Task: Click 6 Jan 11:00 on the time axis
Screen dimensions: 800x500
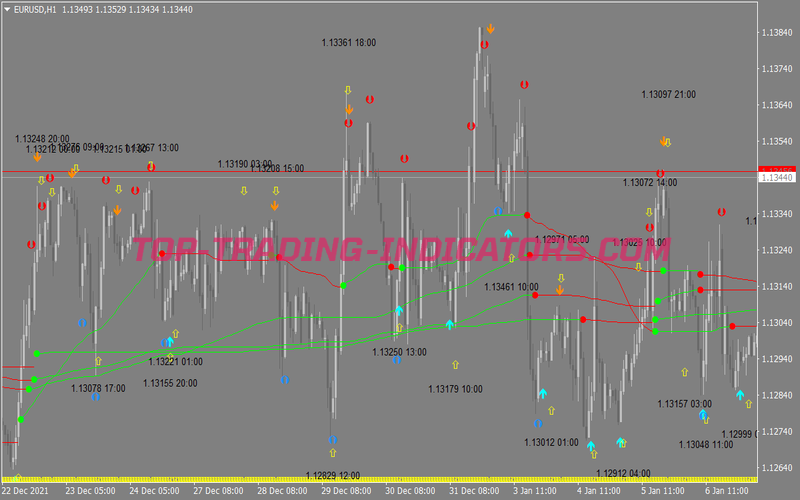Action: 727,491
